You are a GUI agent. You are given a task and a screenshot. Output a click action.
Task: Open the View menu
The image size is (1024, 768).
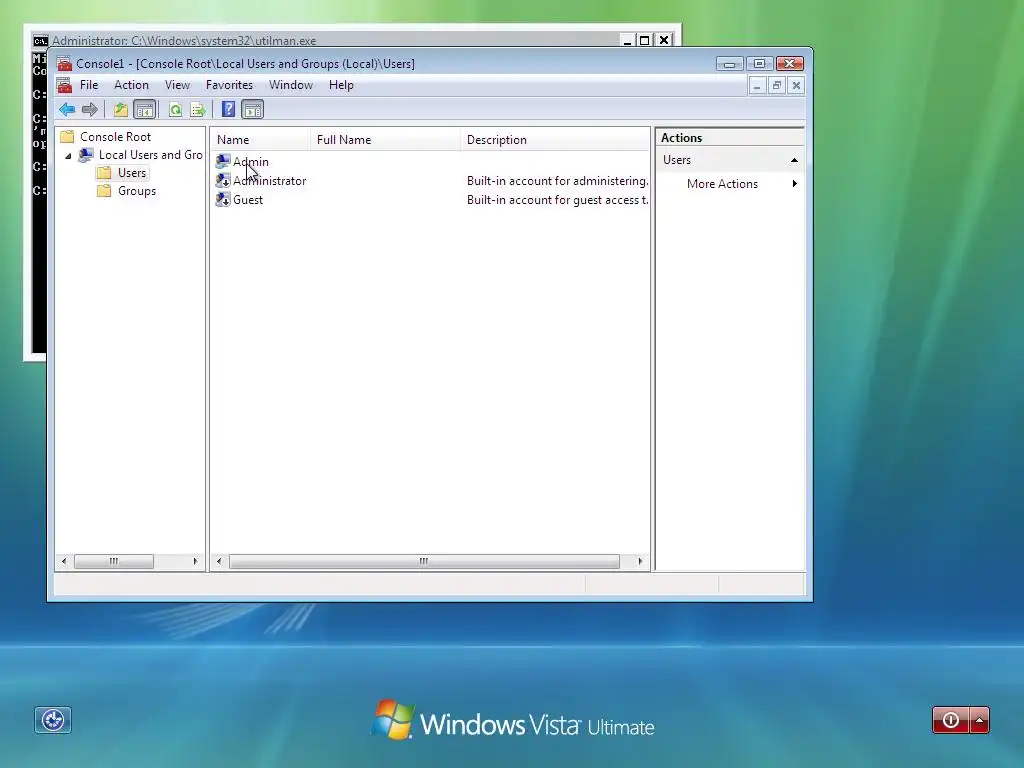[x=177, y=85]
